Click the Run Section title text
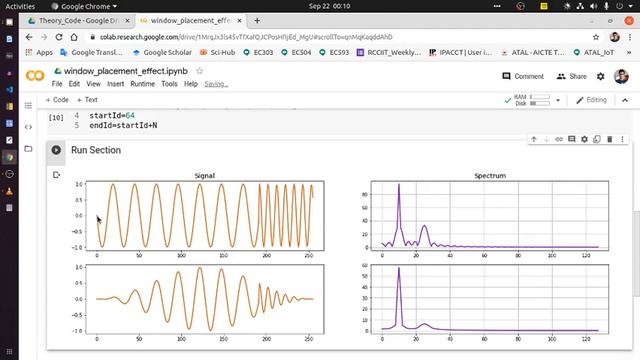Image resolution: width=640 pixels, height=360 pixels. coord(96,150)
